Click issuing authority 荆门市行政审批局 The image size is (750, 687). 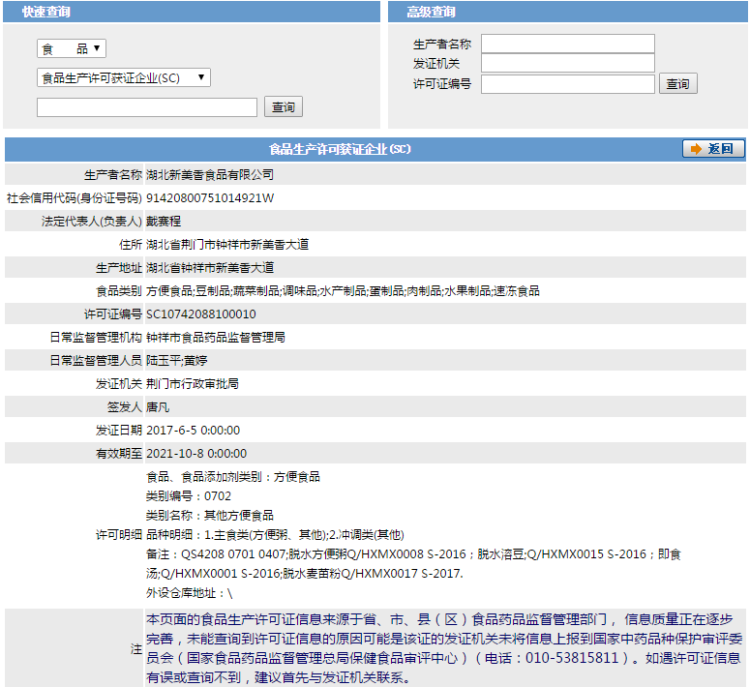pyautogui.click(x=192, y=384)
